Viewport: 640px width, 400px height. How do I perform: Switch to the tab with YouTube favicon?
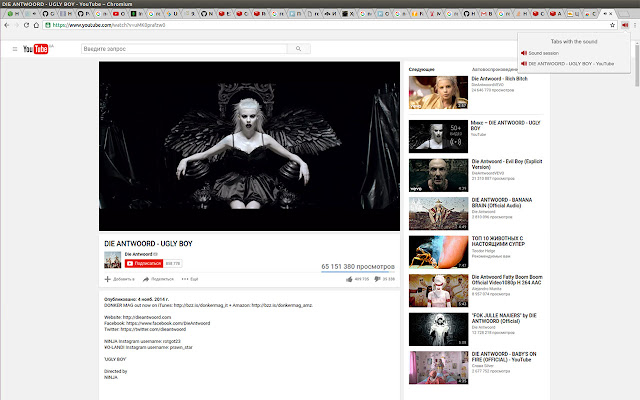coord(116,13)
